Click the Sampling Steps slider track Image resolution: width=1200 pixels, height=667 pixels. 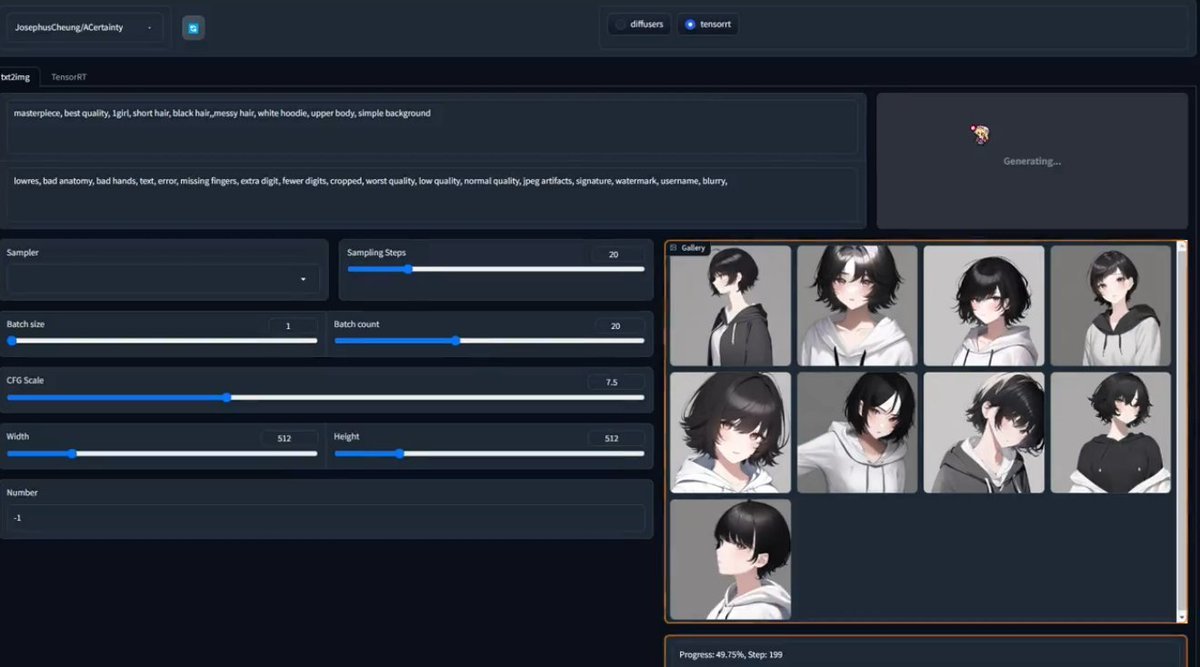(x=495, y=269)
